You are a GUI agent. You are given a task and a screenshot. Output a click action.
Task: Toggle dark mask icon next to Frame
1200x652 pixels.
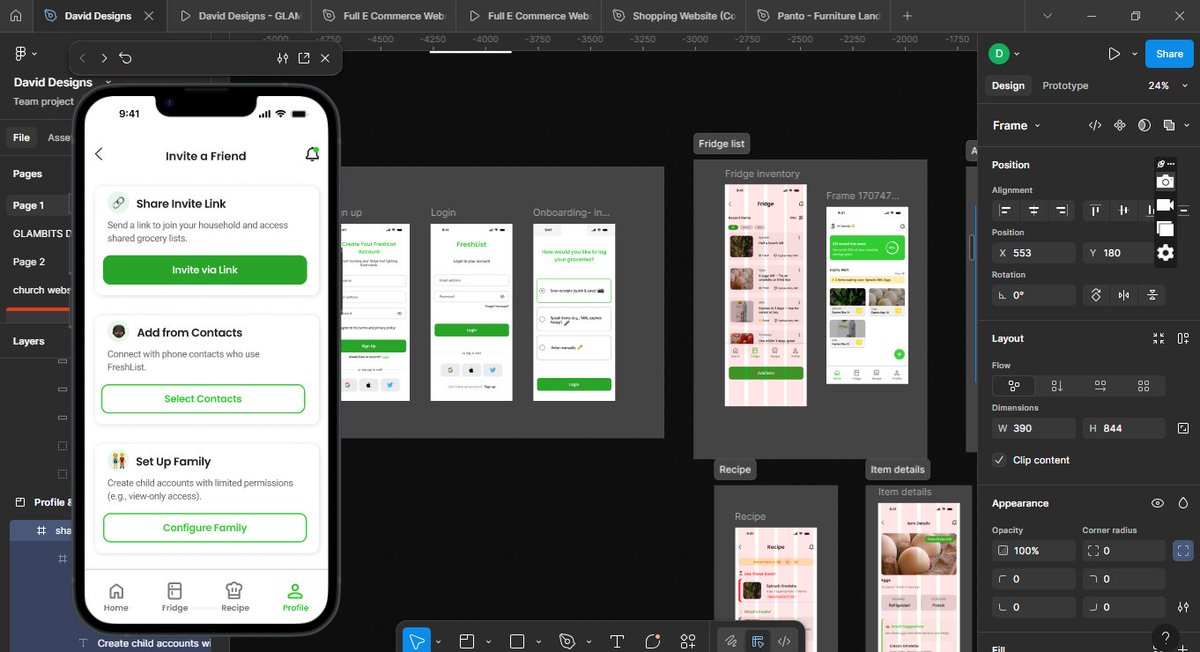point(1144,125)
